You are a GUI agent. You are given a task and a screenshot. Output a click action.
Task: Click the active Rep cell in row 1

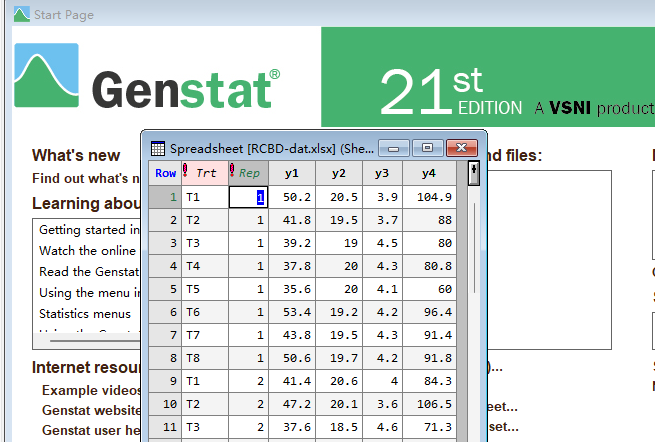(248, 197)
